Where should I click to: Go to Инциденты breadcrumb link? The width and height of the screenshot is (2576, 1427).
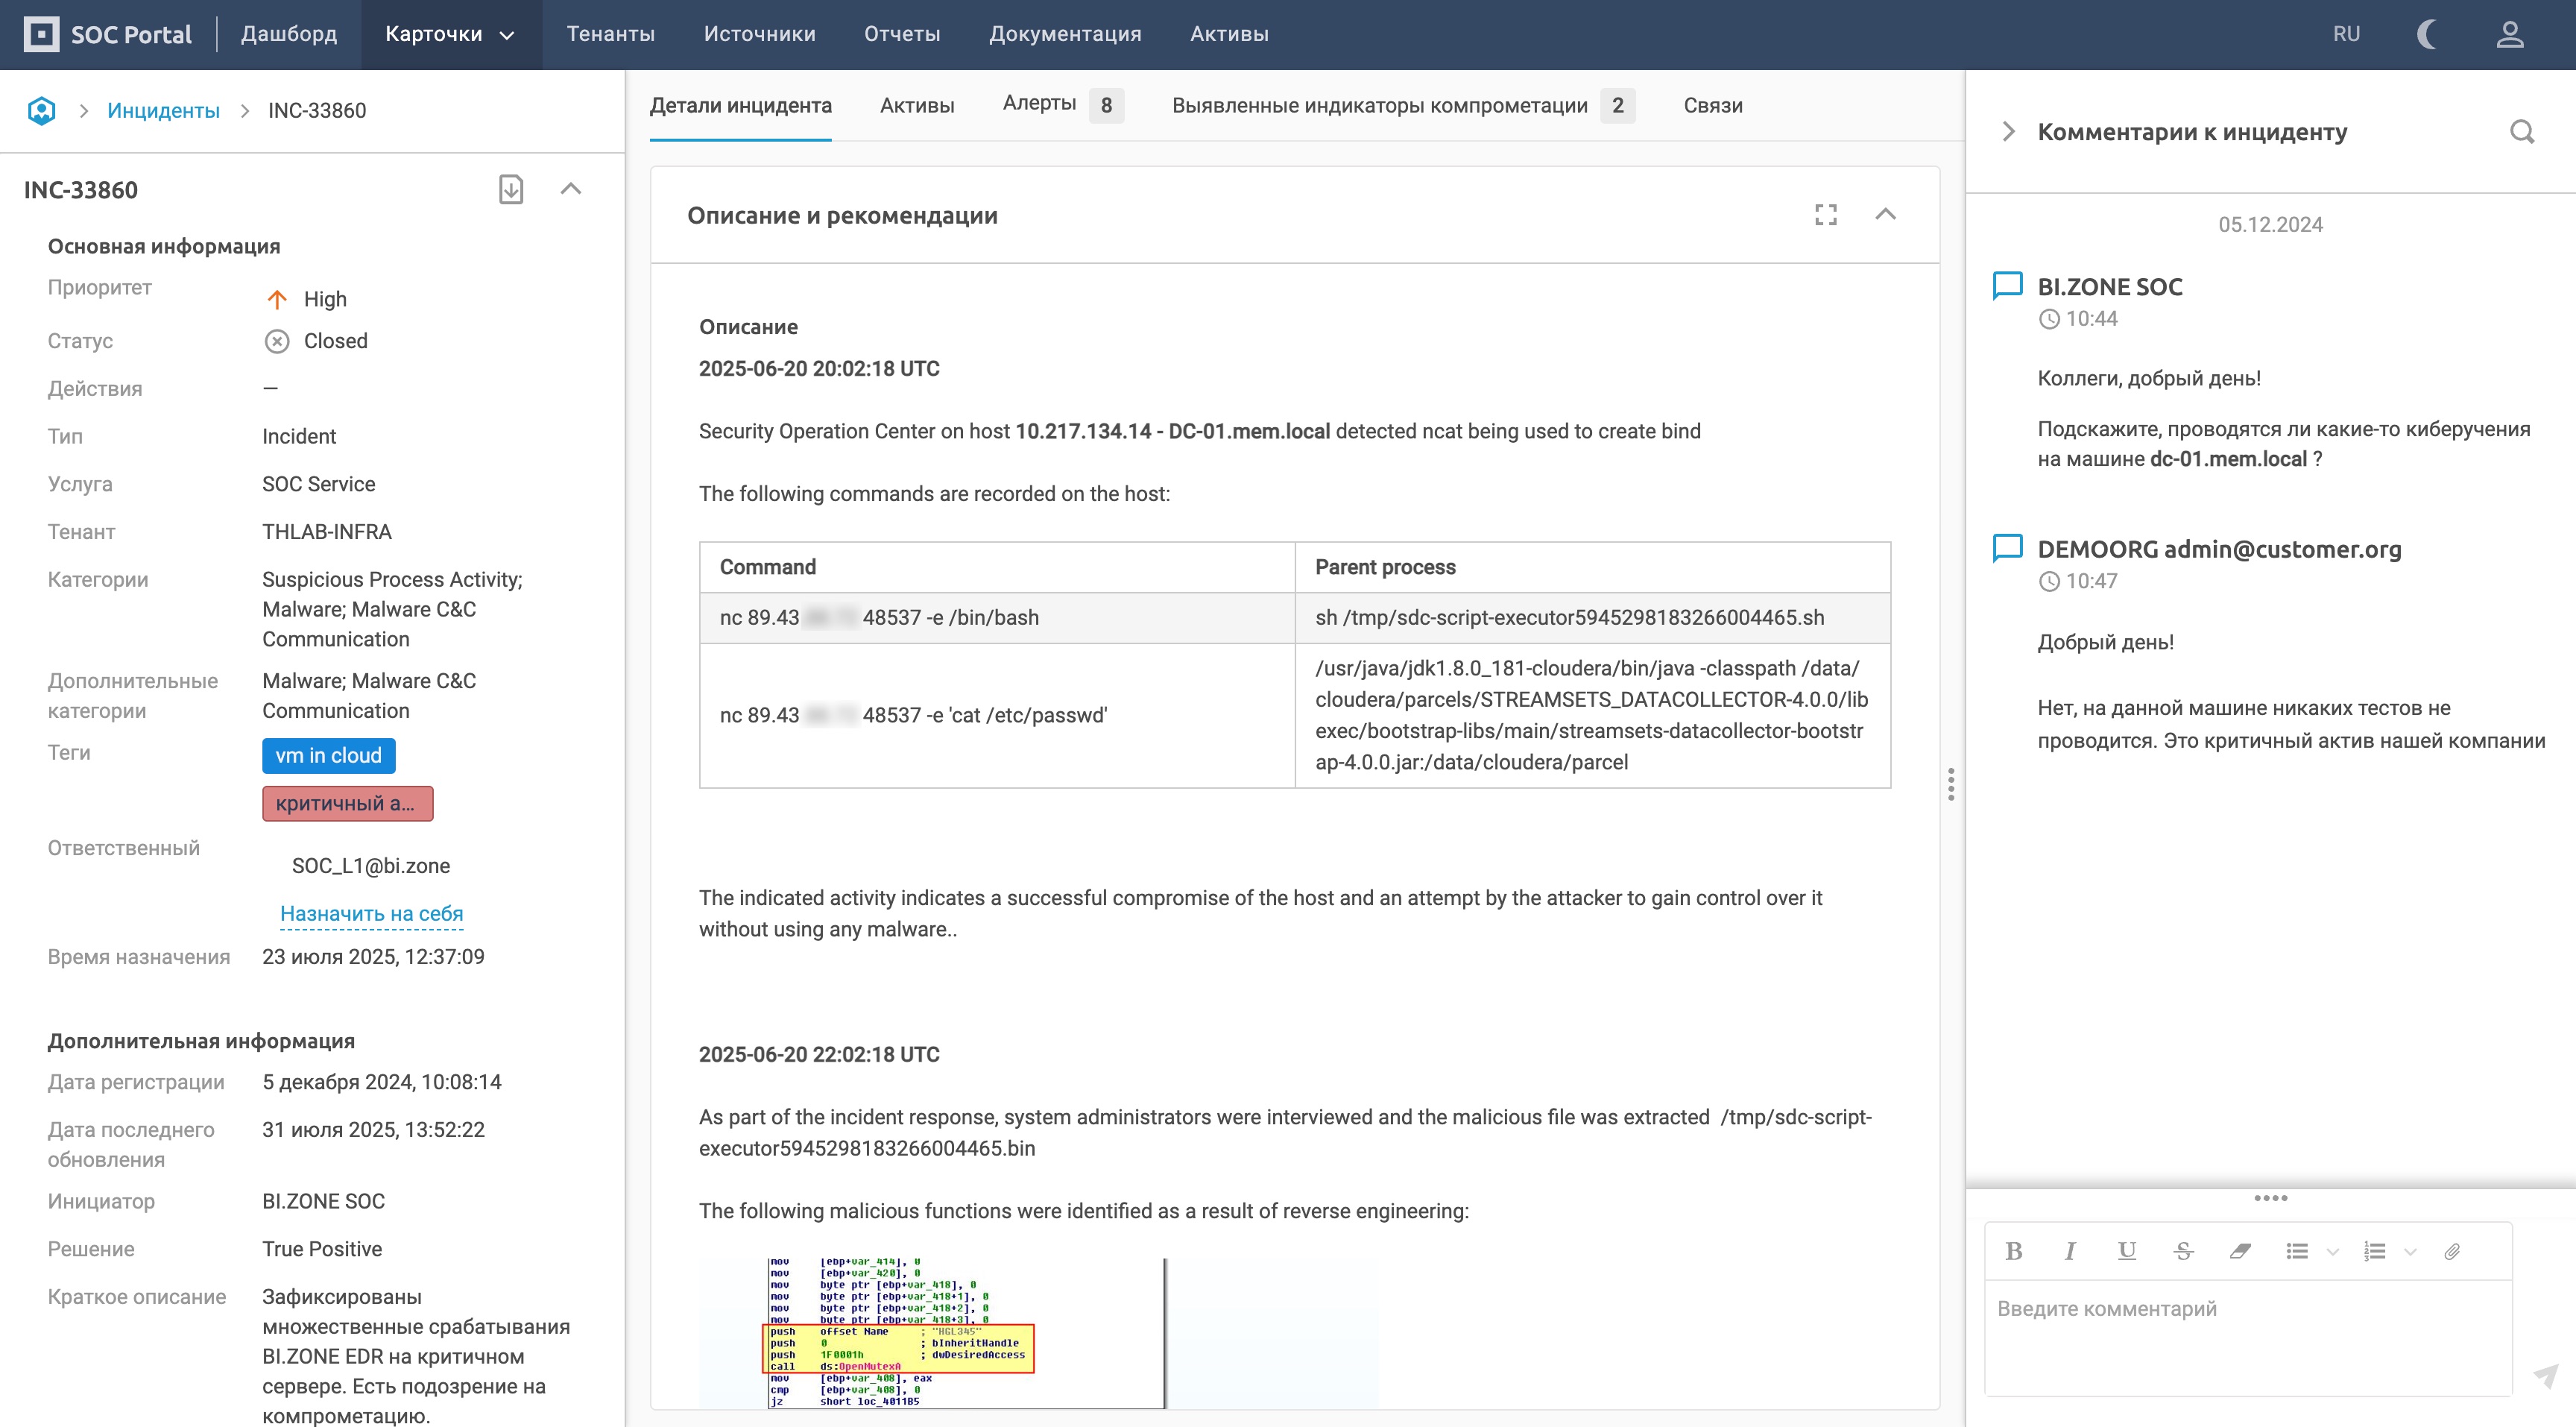pyautogui.click(x=163, y=110)
